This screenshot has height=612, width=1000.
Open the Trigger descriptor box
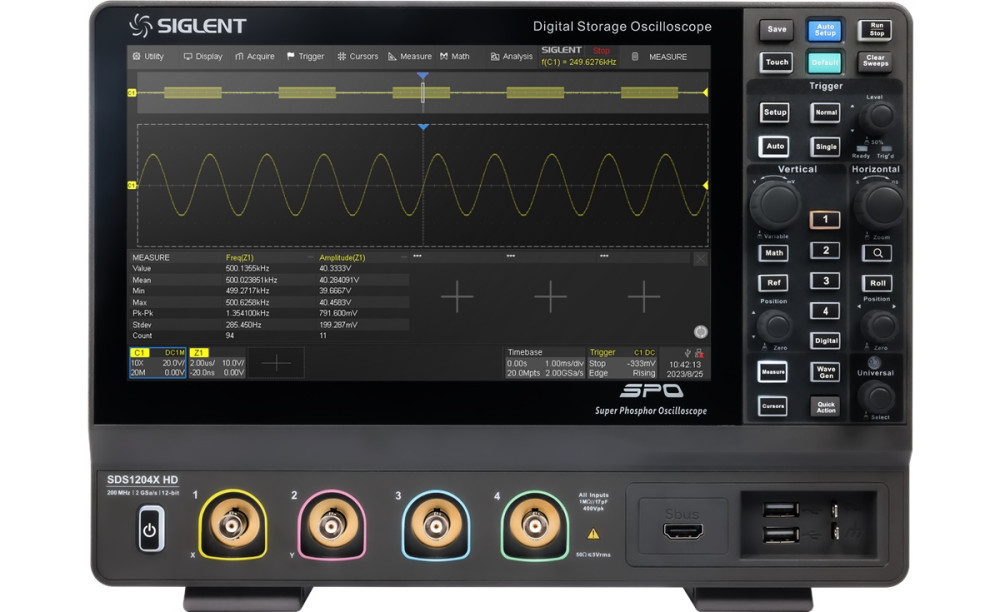point(622,363)
